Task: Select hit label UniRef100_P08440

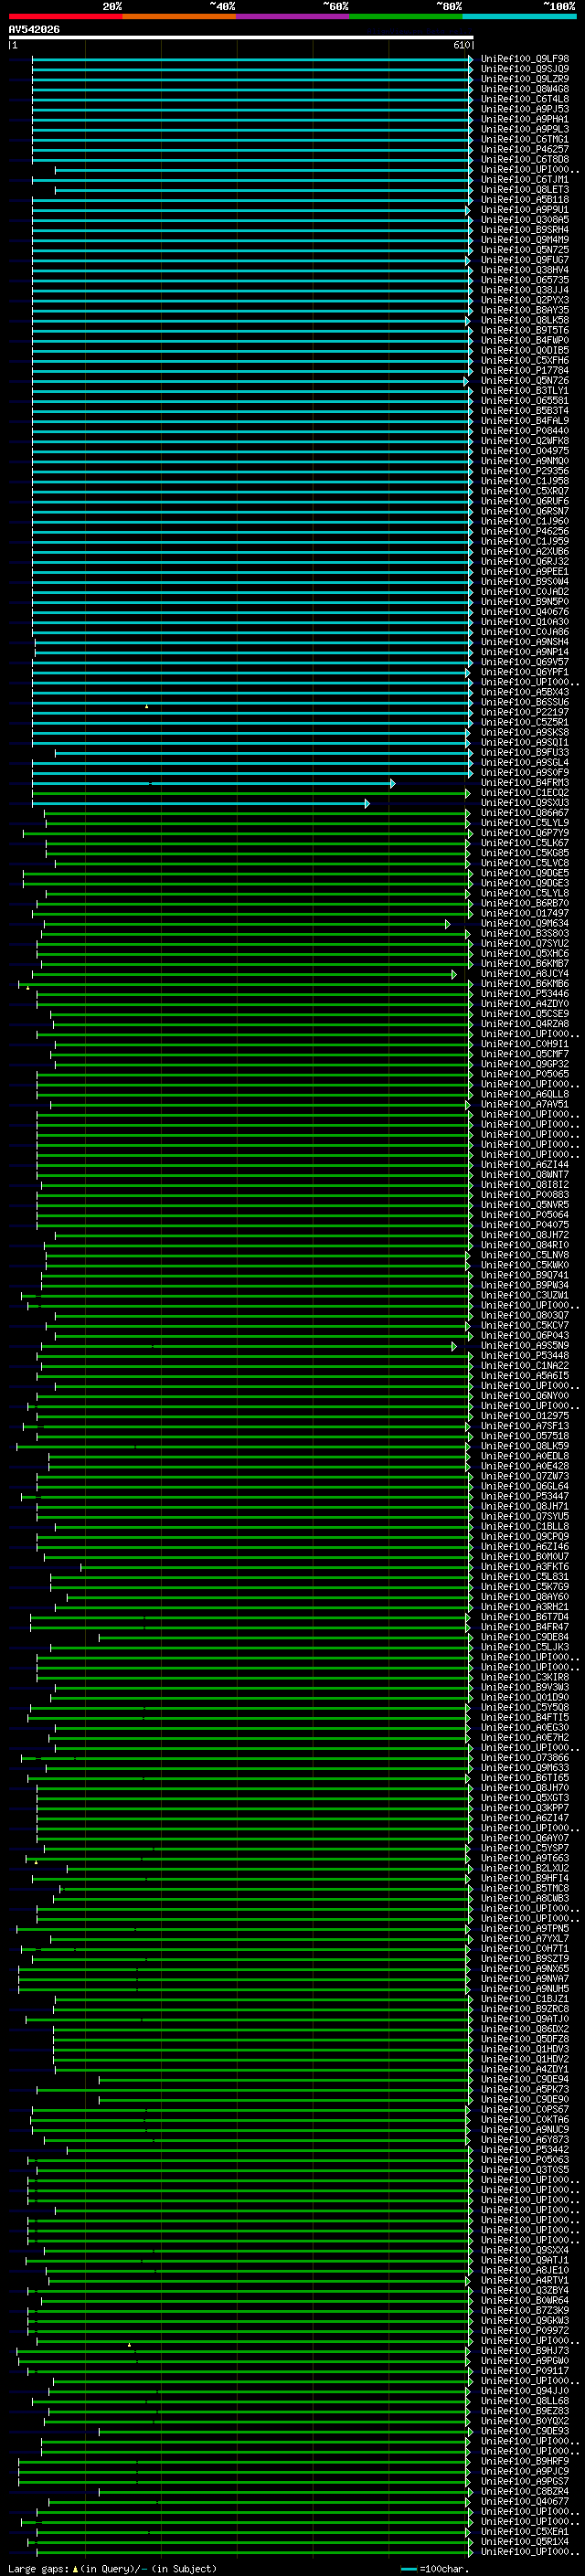Action: [525, 431]
